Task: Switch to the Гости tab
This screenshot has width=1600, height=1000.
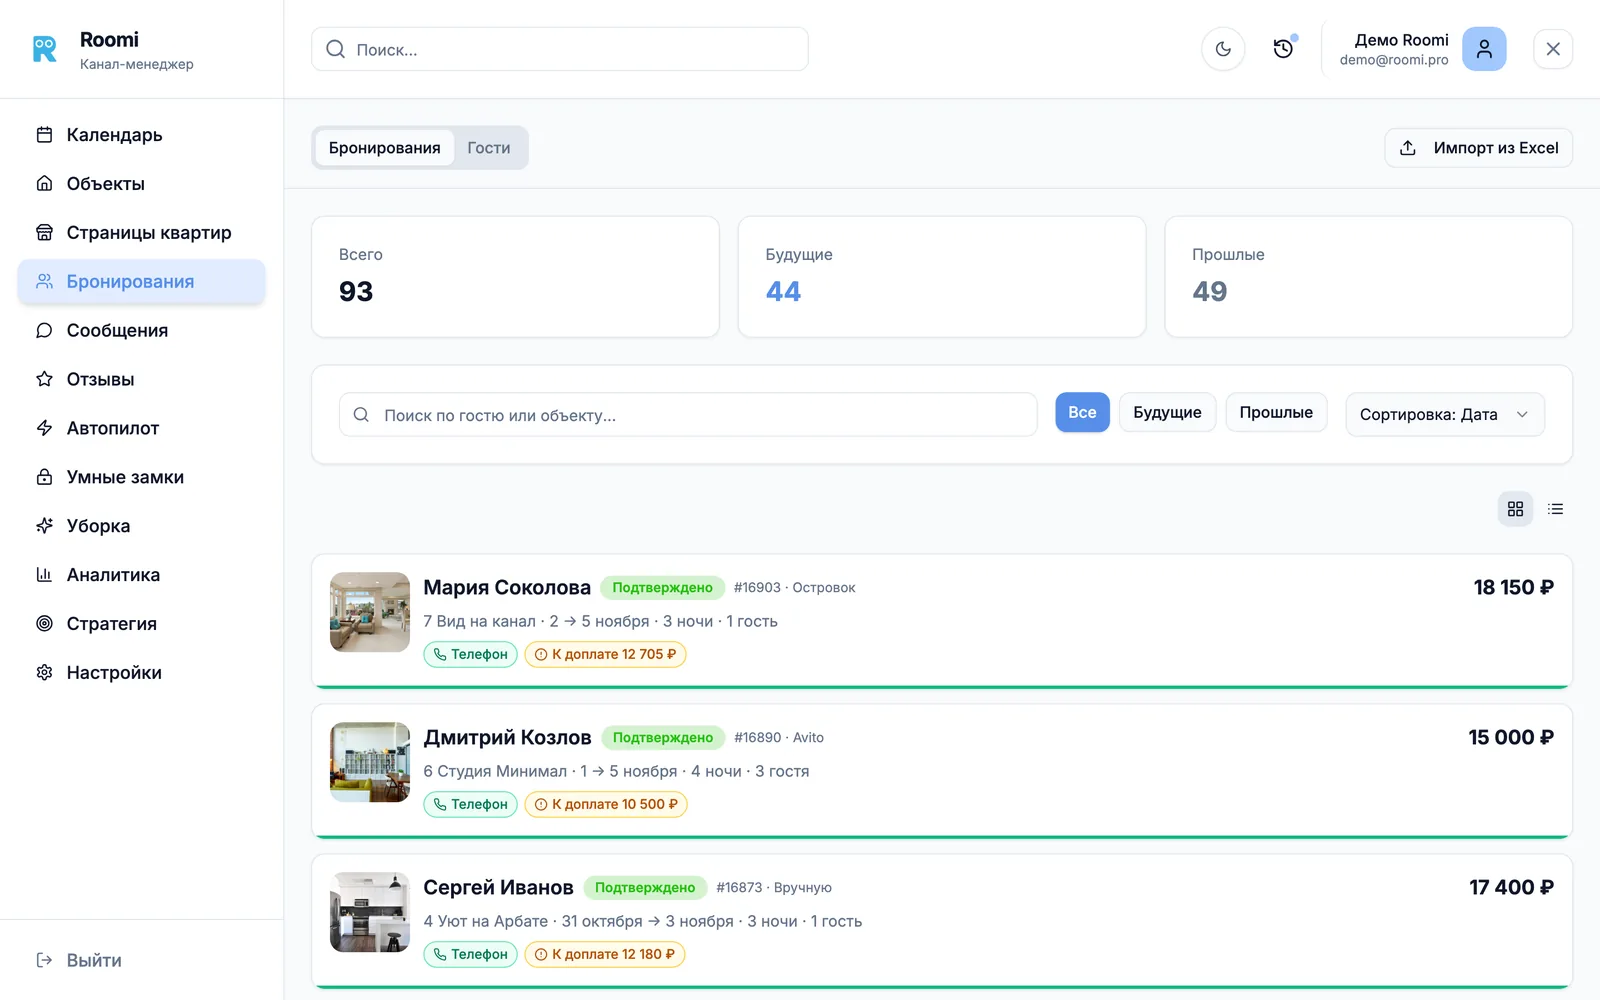Action: [x=489, y=148]
